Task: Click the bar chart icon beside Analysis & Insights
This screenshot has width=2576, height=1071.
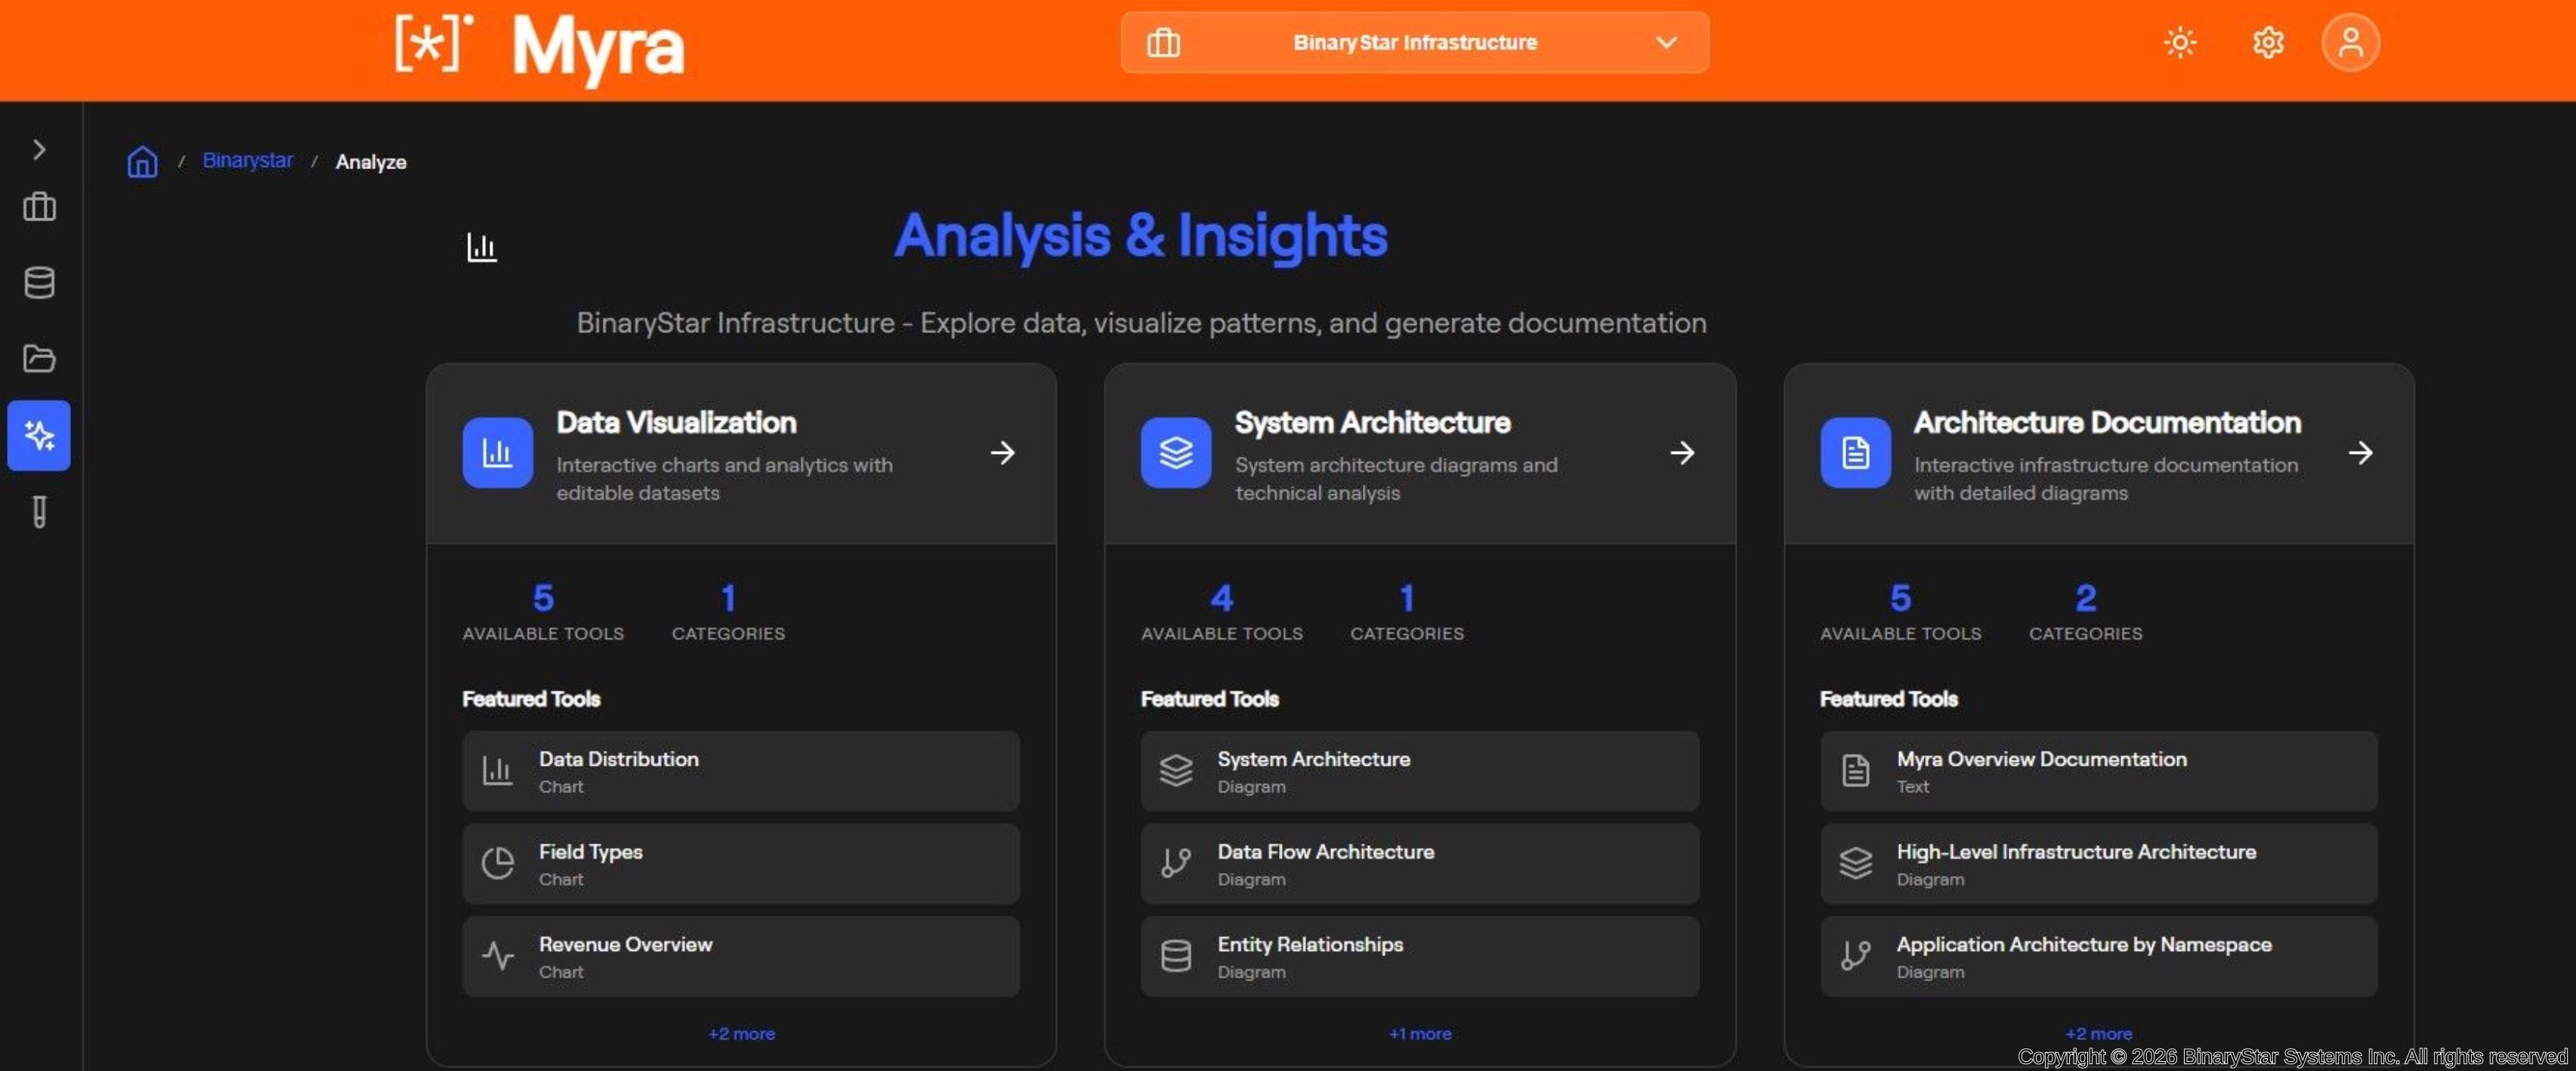Action: pos(481,247)
